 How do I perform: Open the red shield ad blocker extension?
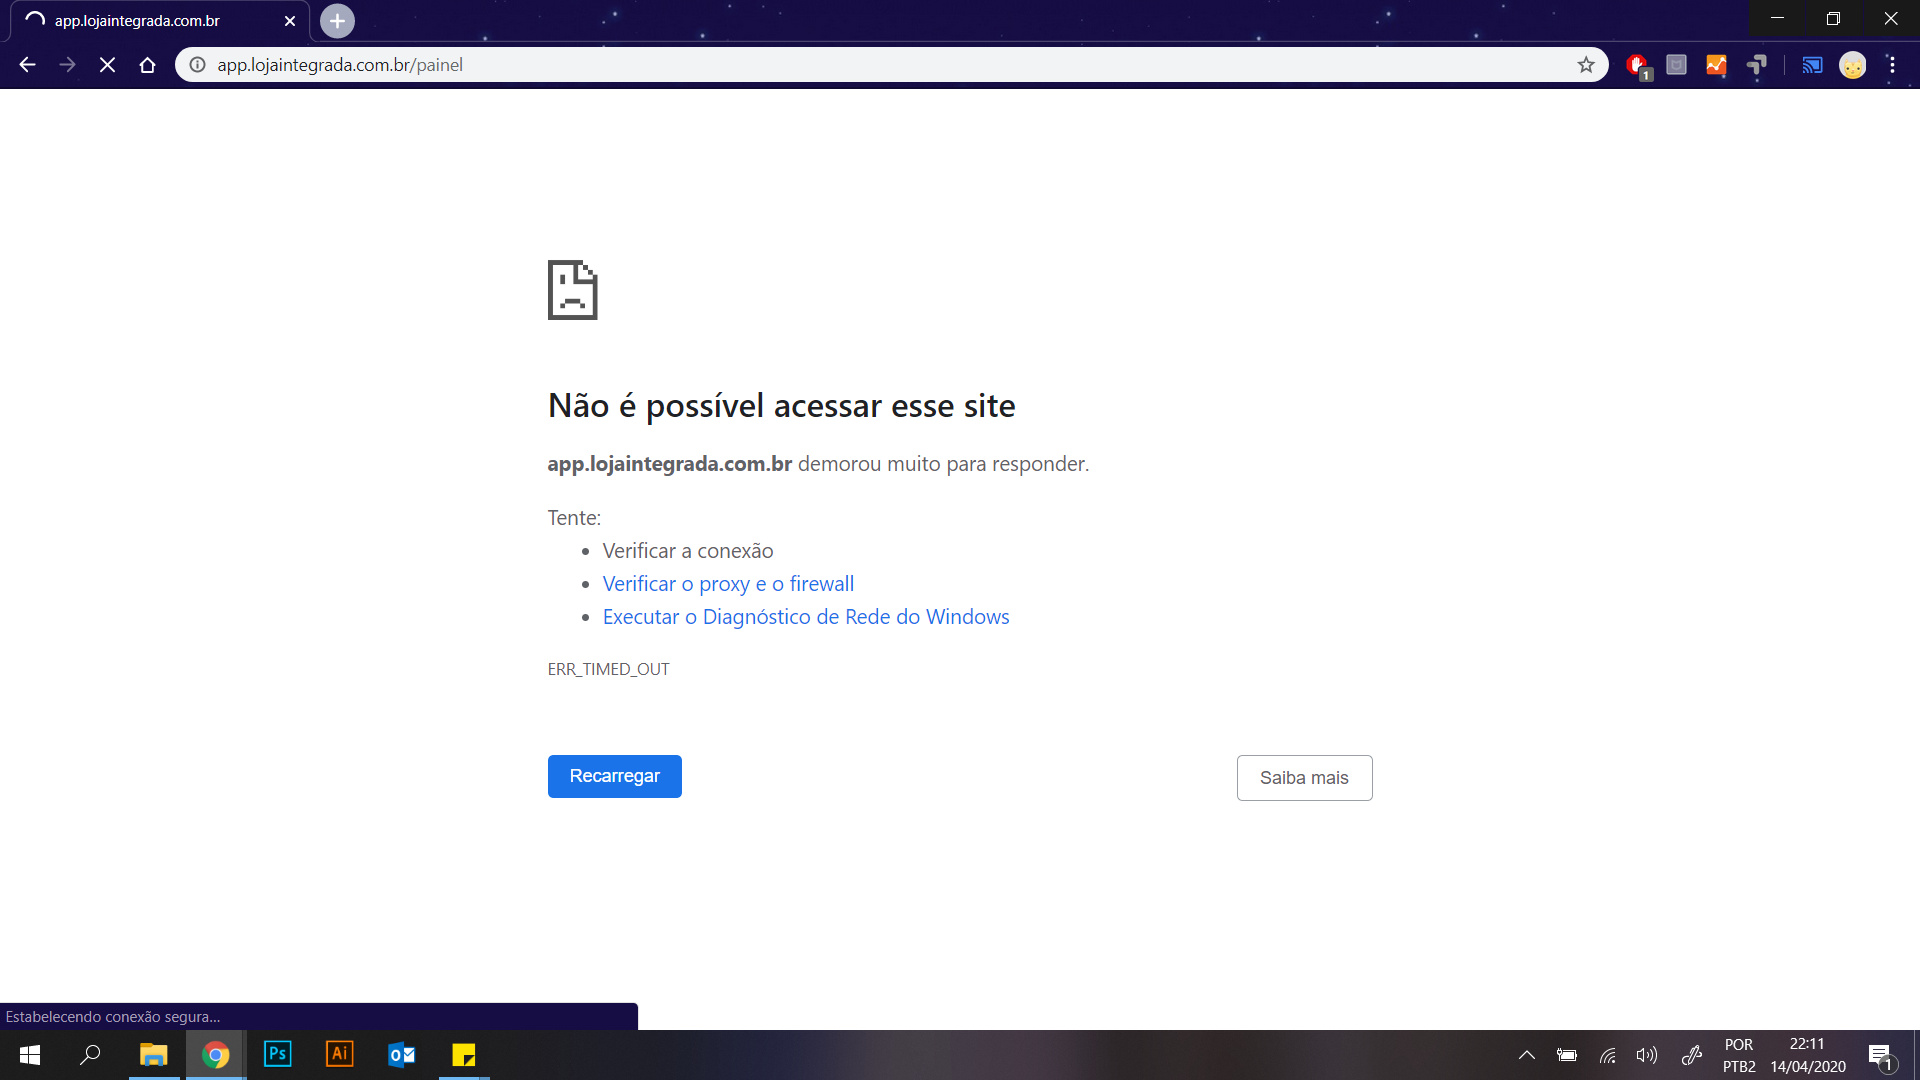(x=1637, y=65)
